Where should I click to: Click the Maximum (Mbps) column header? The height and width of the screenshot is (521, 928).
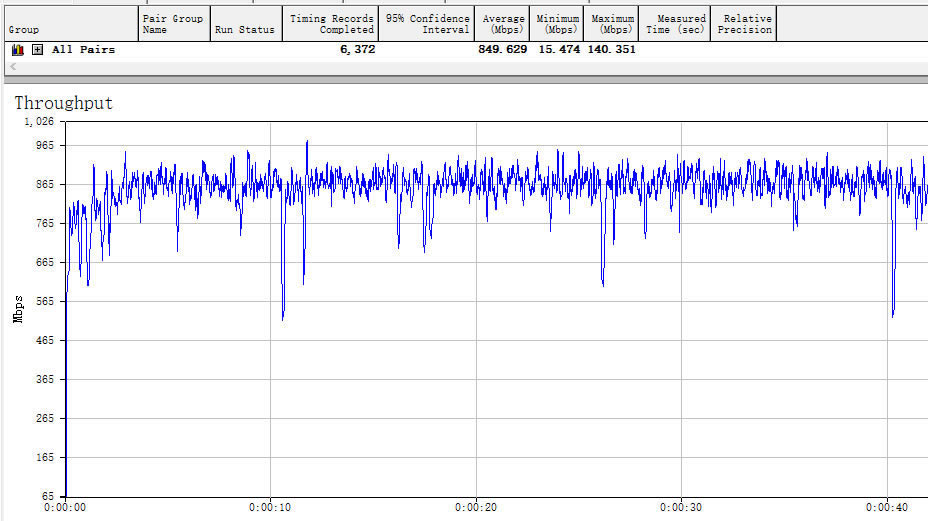coord(612,24)
